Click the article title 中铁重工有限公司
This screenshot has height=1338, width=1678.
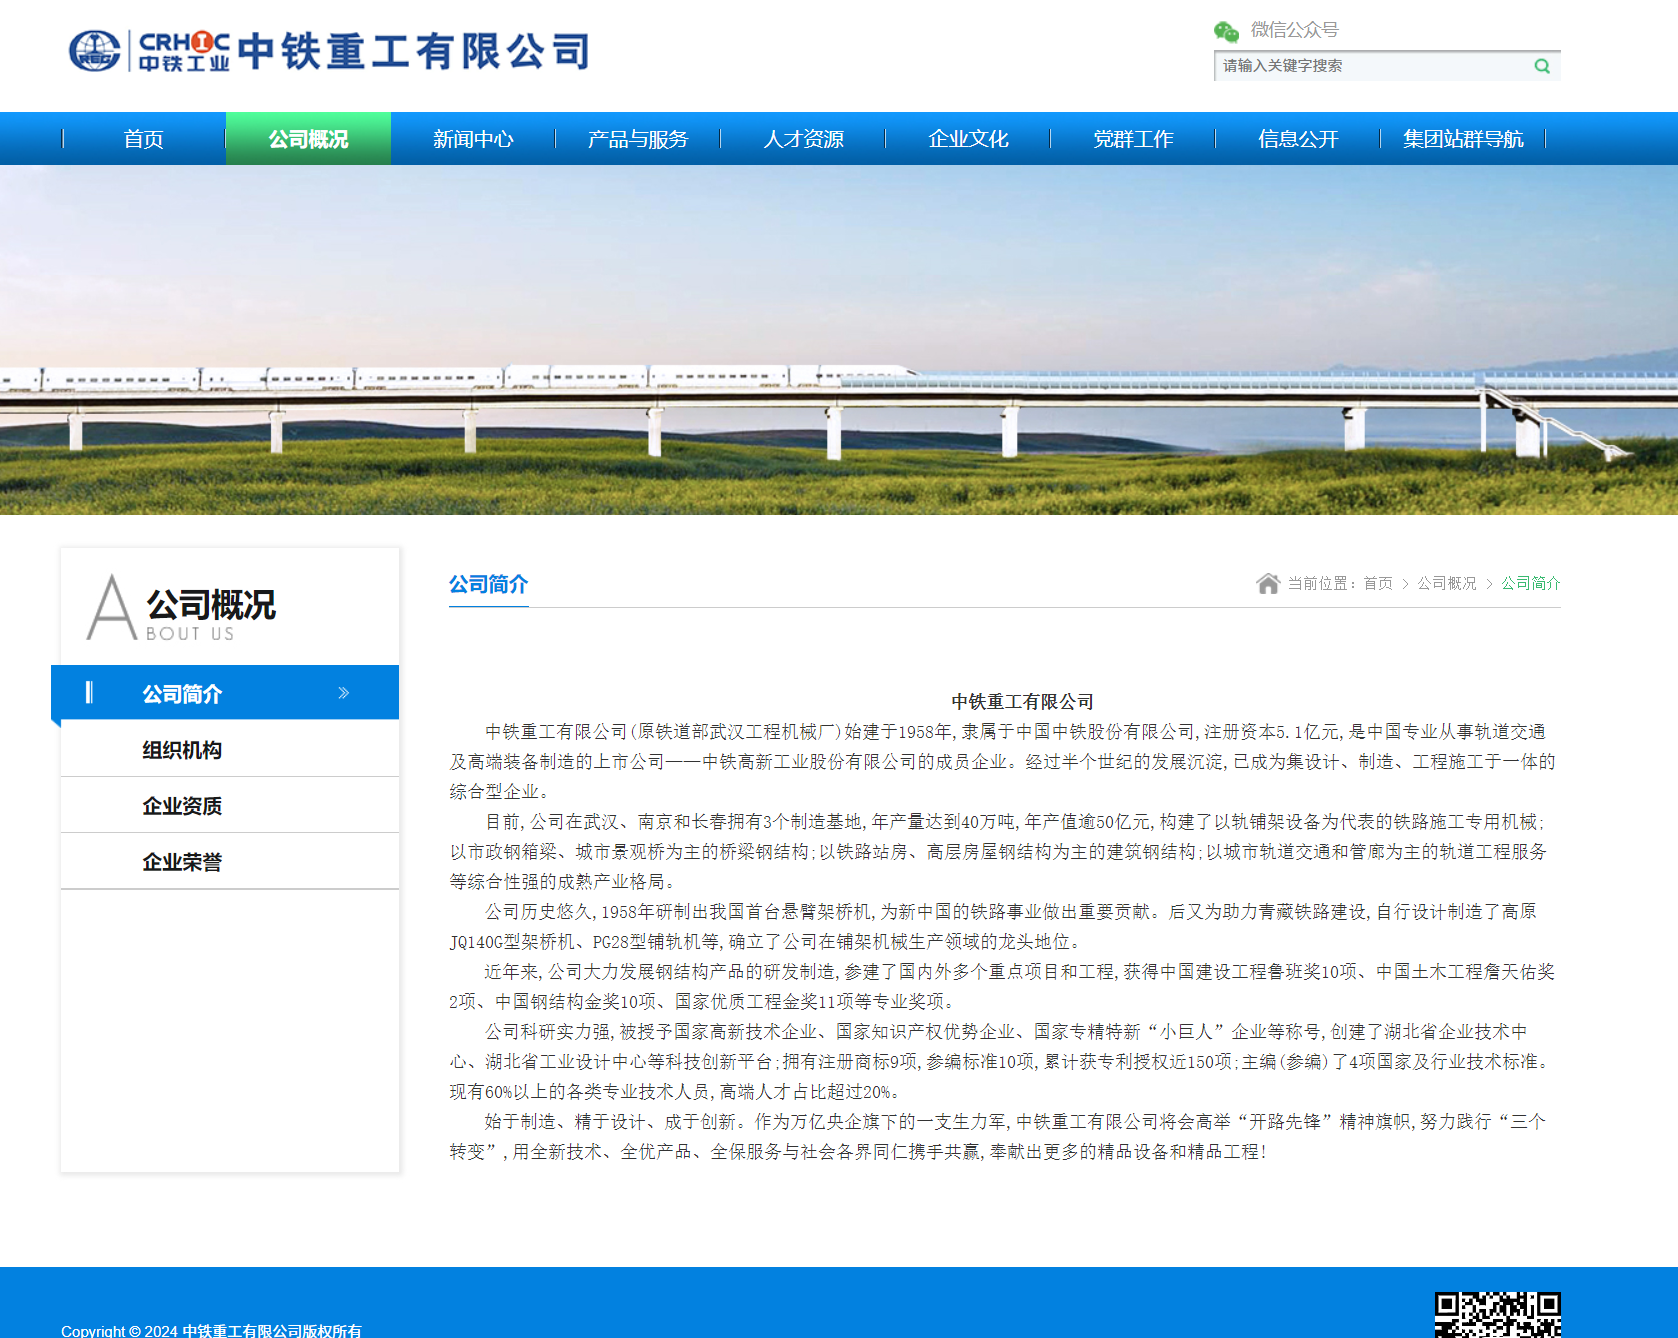[1022, 702]
